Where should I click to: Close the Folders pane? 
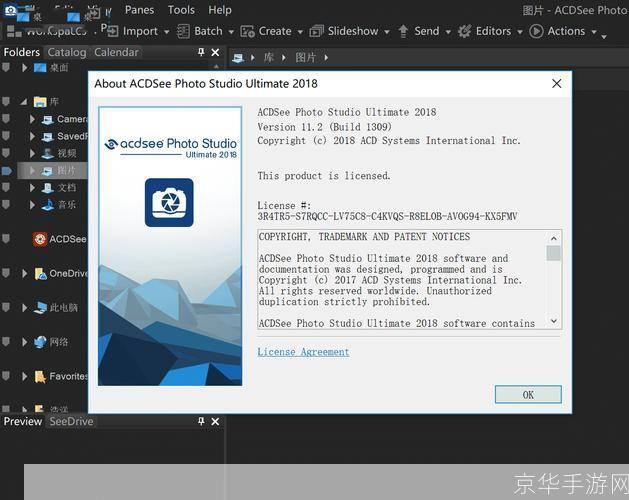click(215, 53)
